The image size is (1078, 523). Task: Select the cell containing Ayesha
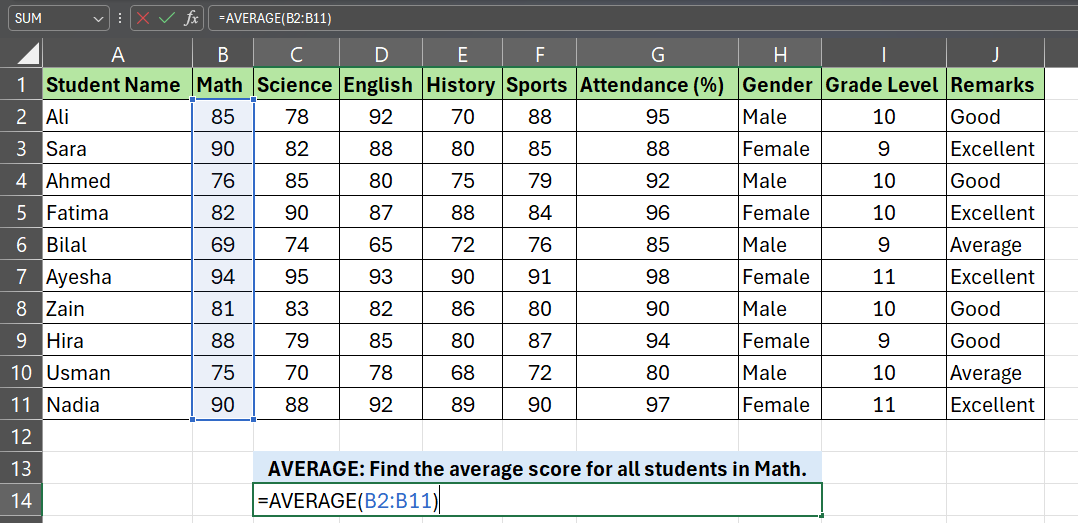coord(118,276)
